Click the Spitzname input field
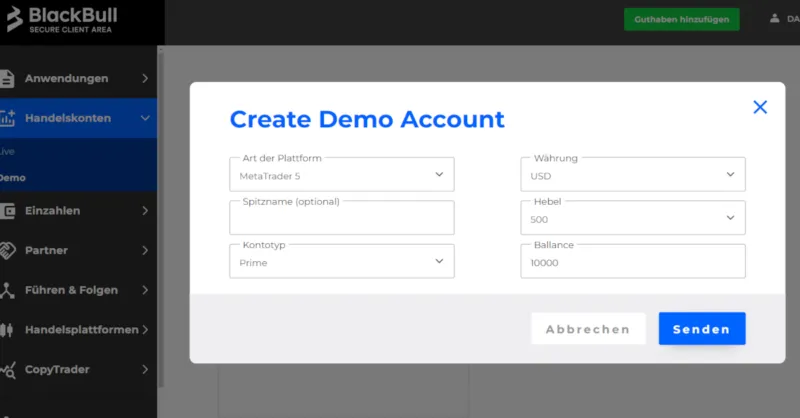Image resolution: width=800 pixels, height=418 pixels. tap(341, 219)
